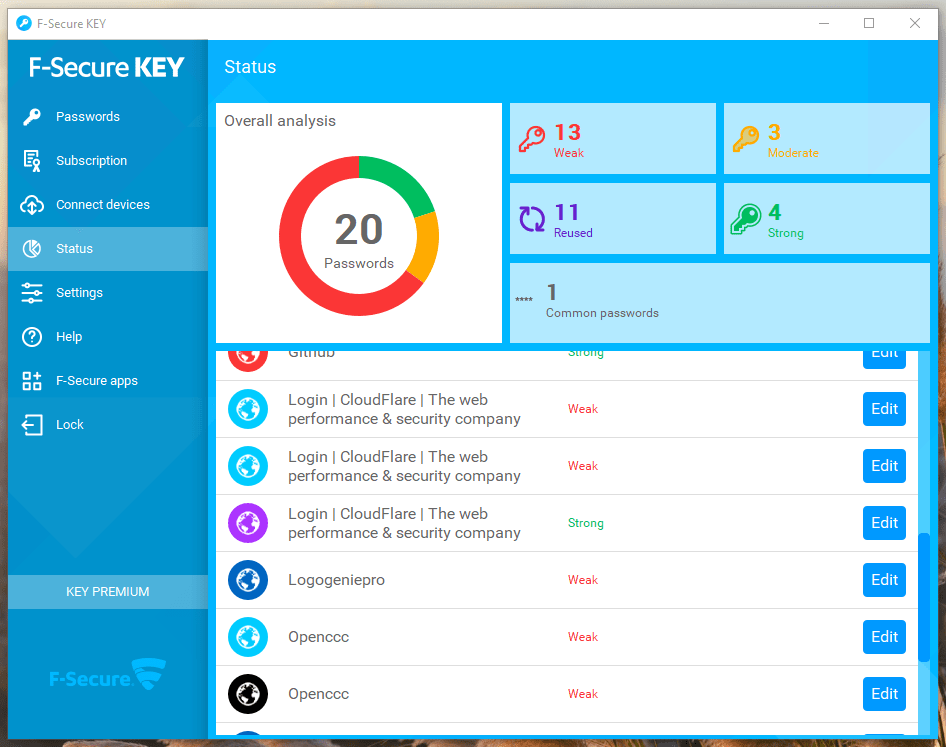Click the Common passwords asterisks icon
The height and width of the screenshot is (747, 946).
[524, 299]
